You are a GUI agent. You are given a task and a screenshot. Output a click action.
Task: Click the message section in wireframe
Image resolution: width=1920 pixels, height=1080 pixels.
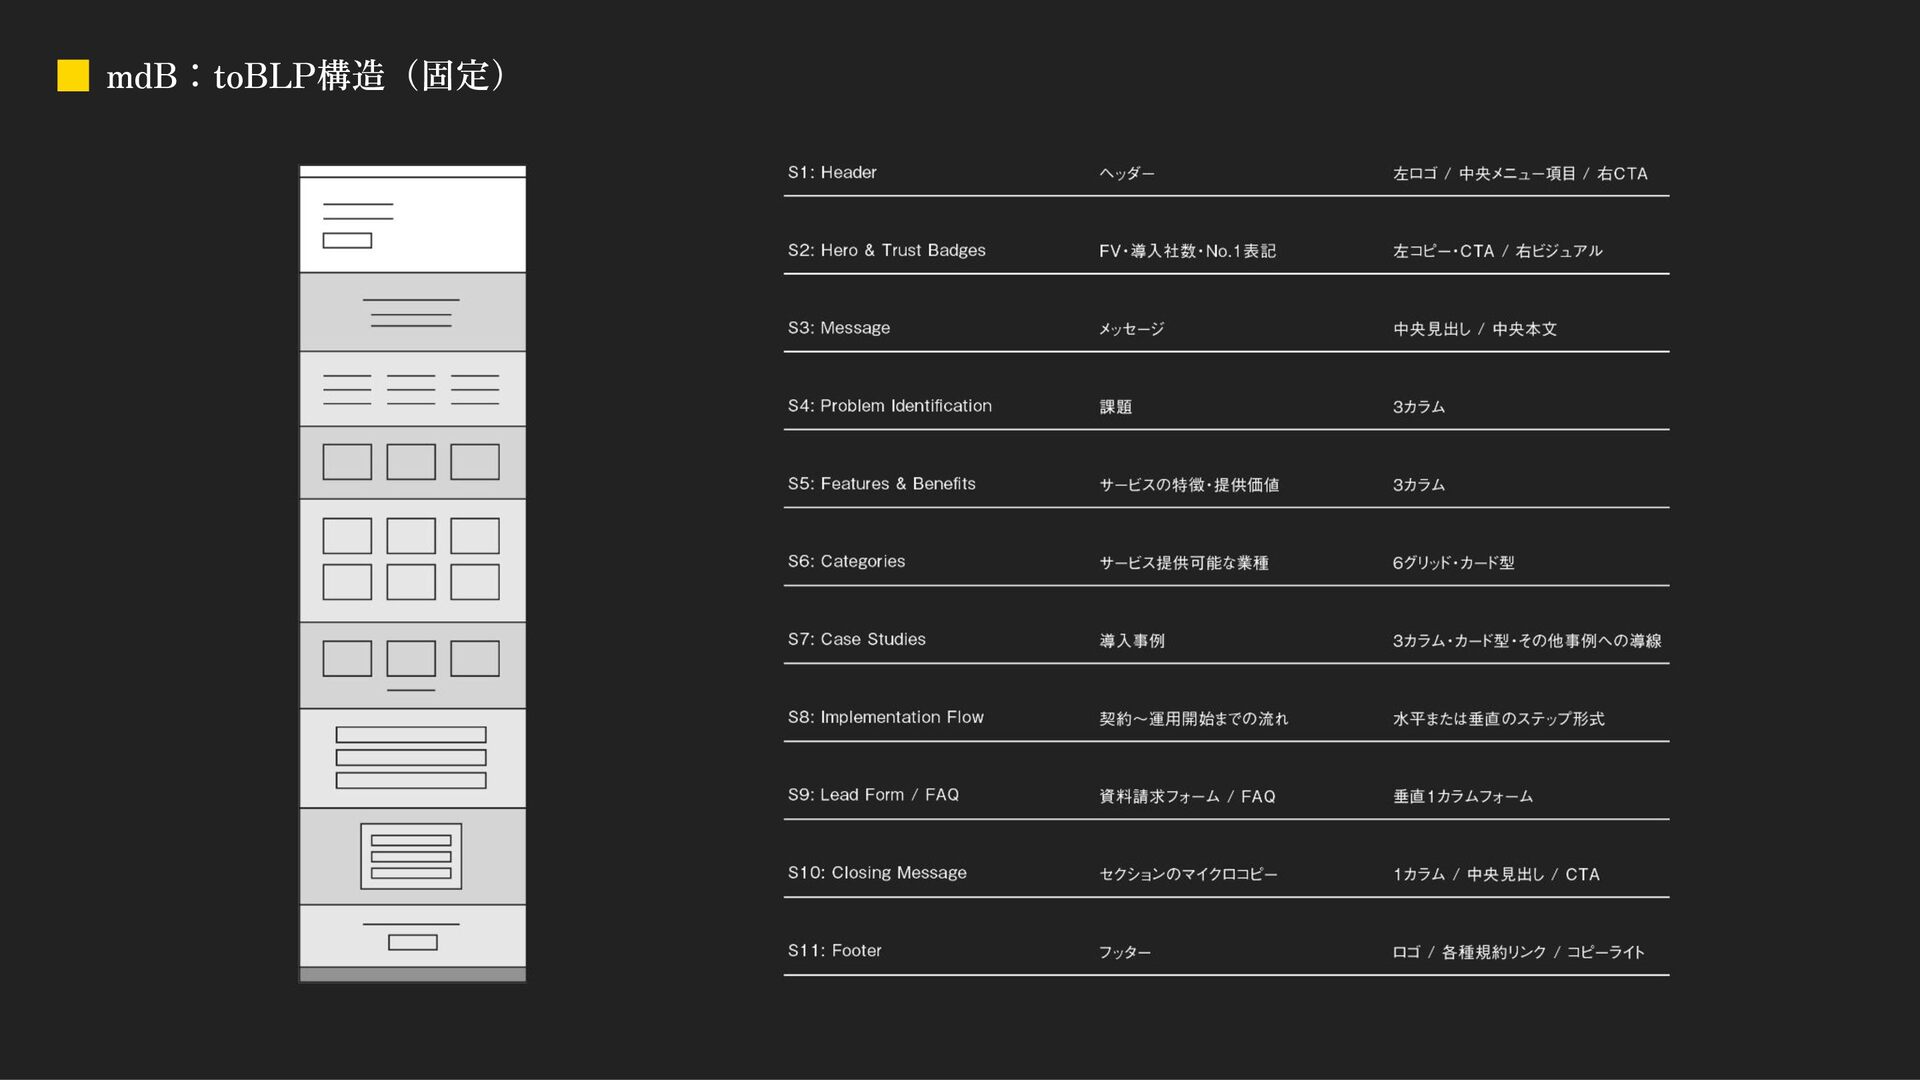coord(412,311)
